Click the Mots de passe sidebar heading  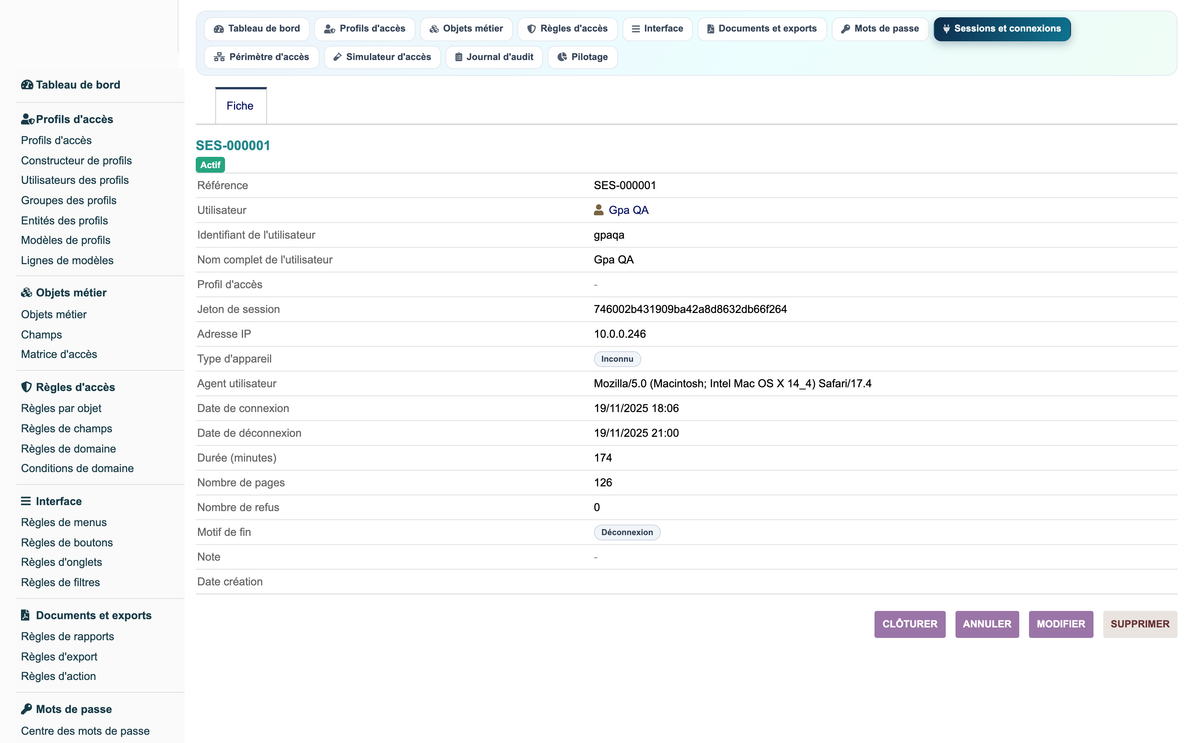(67, 709)
